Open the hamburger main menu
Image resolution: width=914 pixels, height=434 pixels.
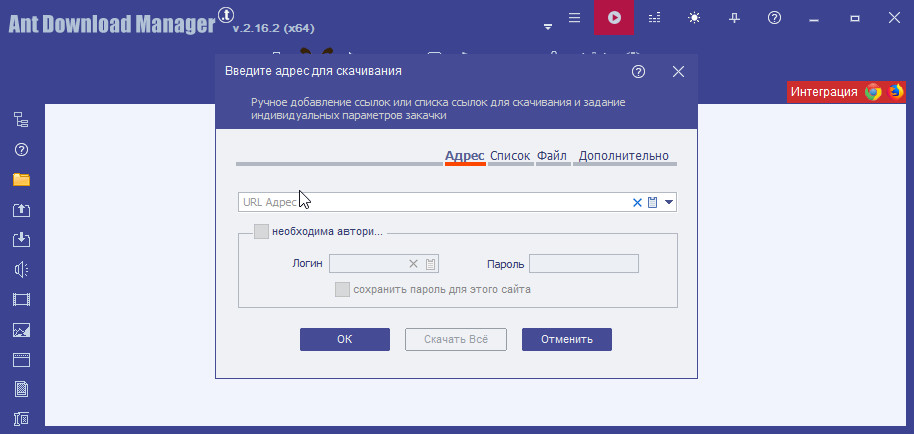[x=573, y=18]
